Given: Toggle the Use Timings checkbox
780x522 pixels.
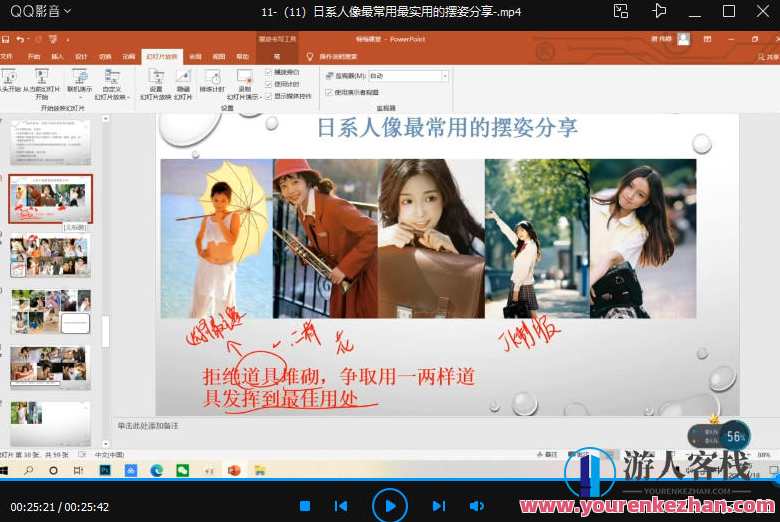Looking at the screenshot, I should [268, 84].
